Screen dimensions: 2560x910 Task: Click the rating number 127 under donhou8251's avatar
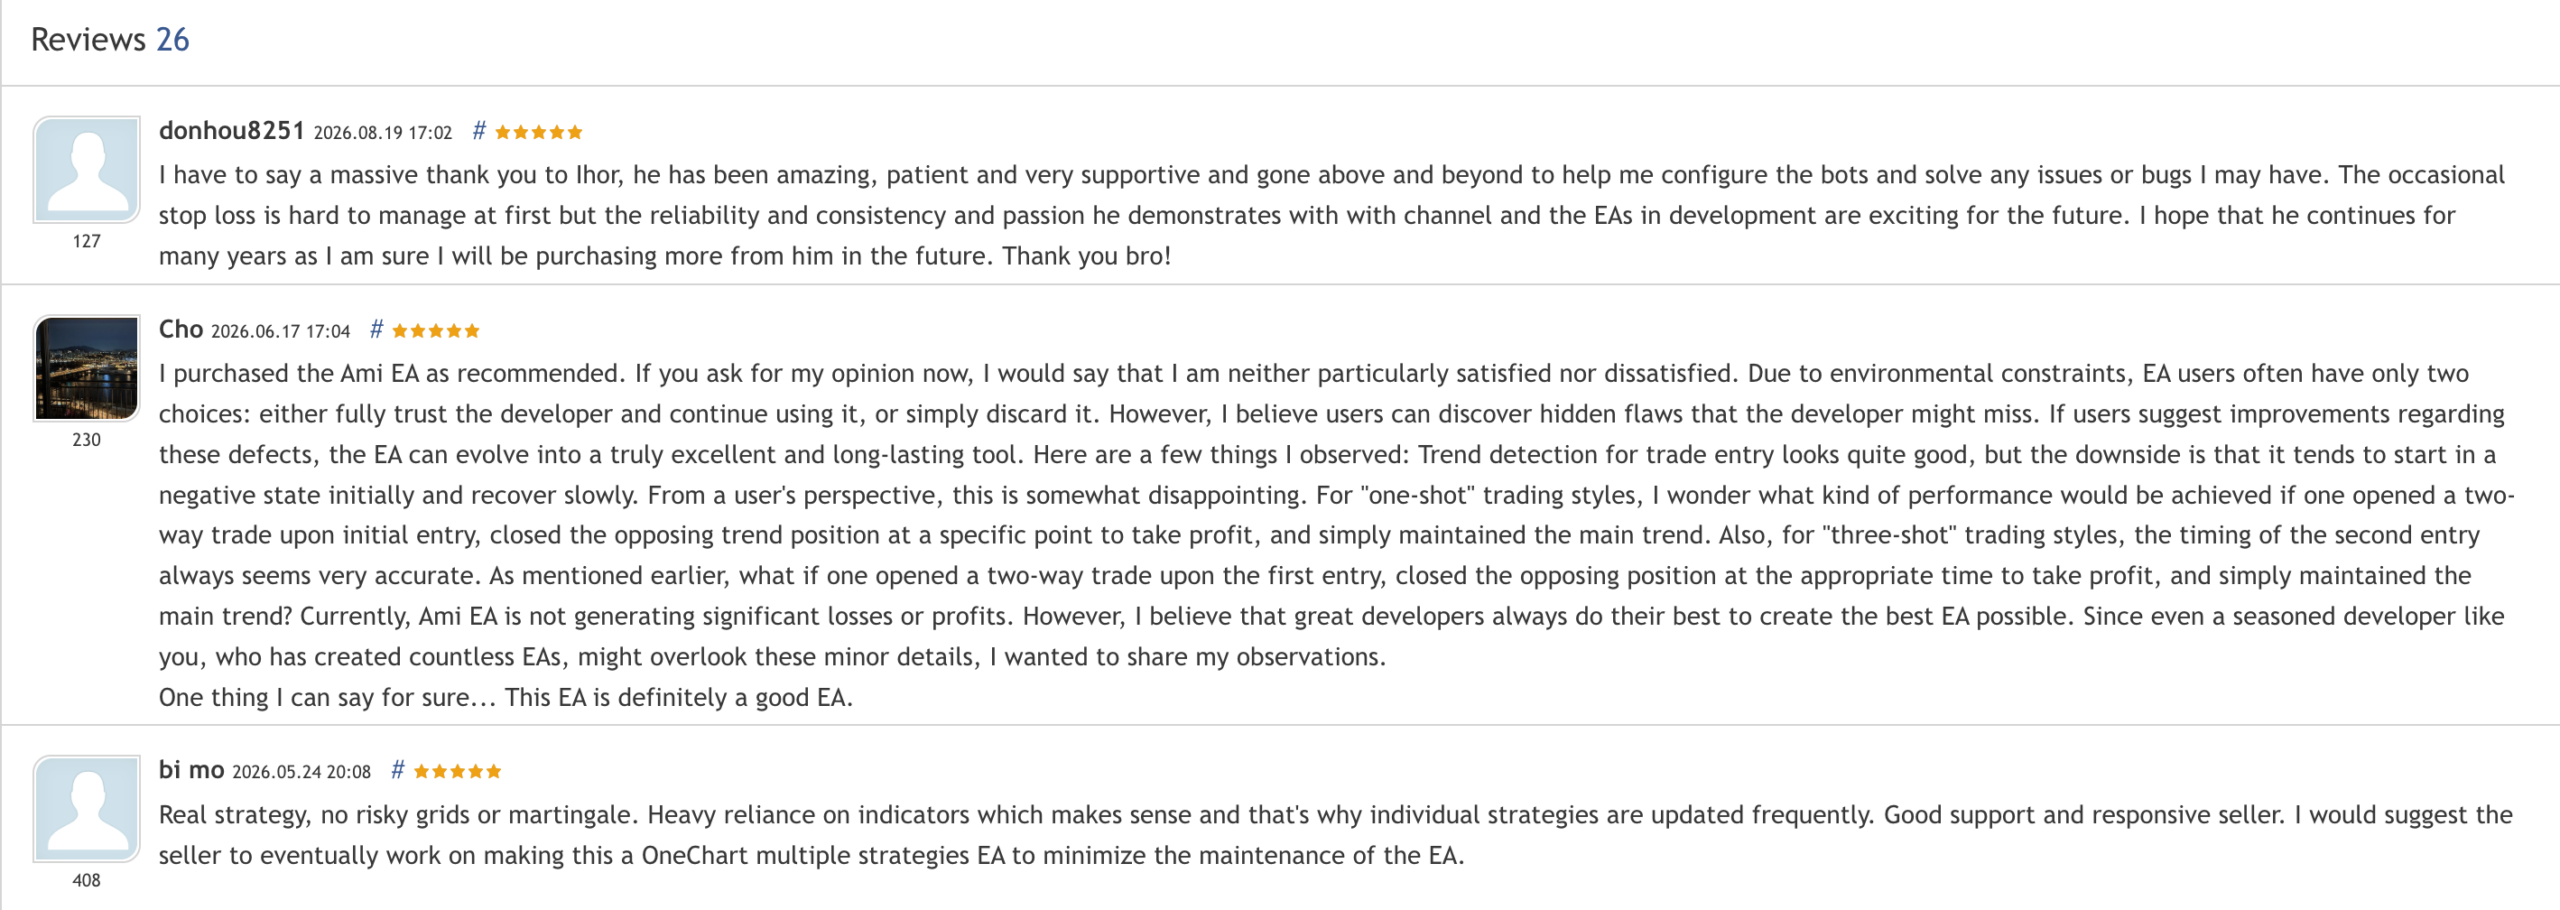(87, 241)
